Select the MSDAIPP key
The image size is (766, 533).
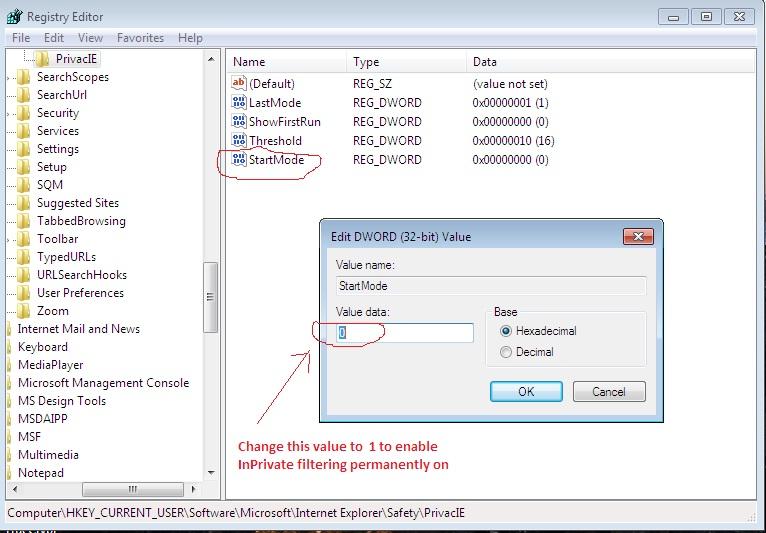pos(43,419)
